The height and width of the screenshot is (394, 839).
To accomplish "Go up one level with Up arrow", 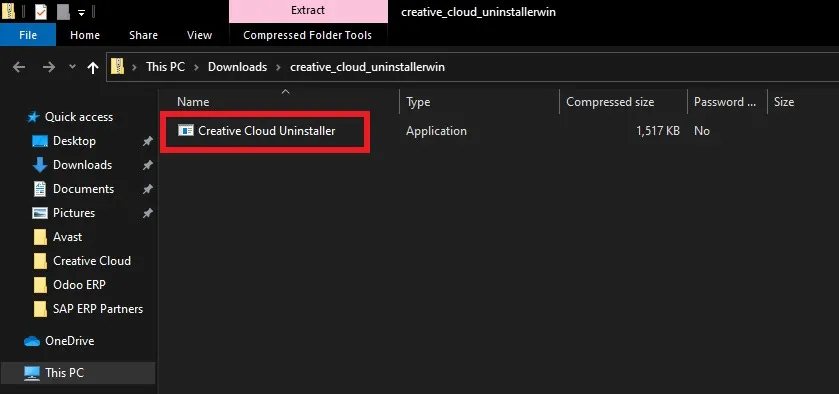I will coord(93,67).
